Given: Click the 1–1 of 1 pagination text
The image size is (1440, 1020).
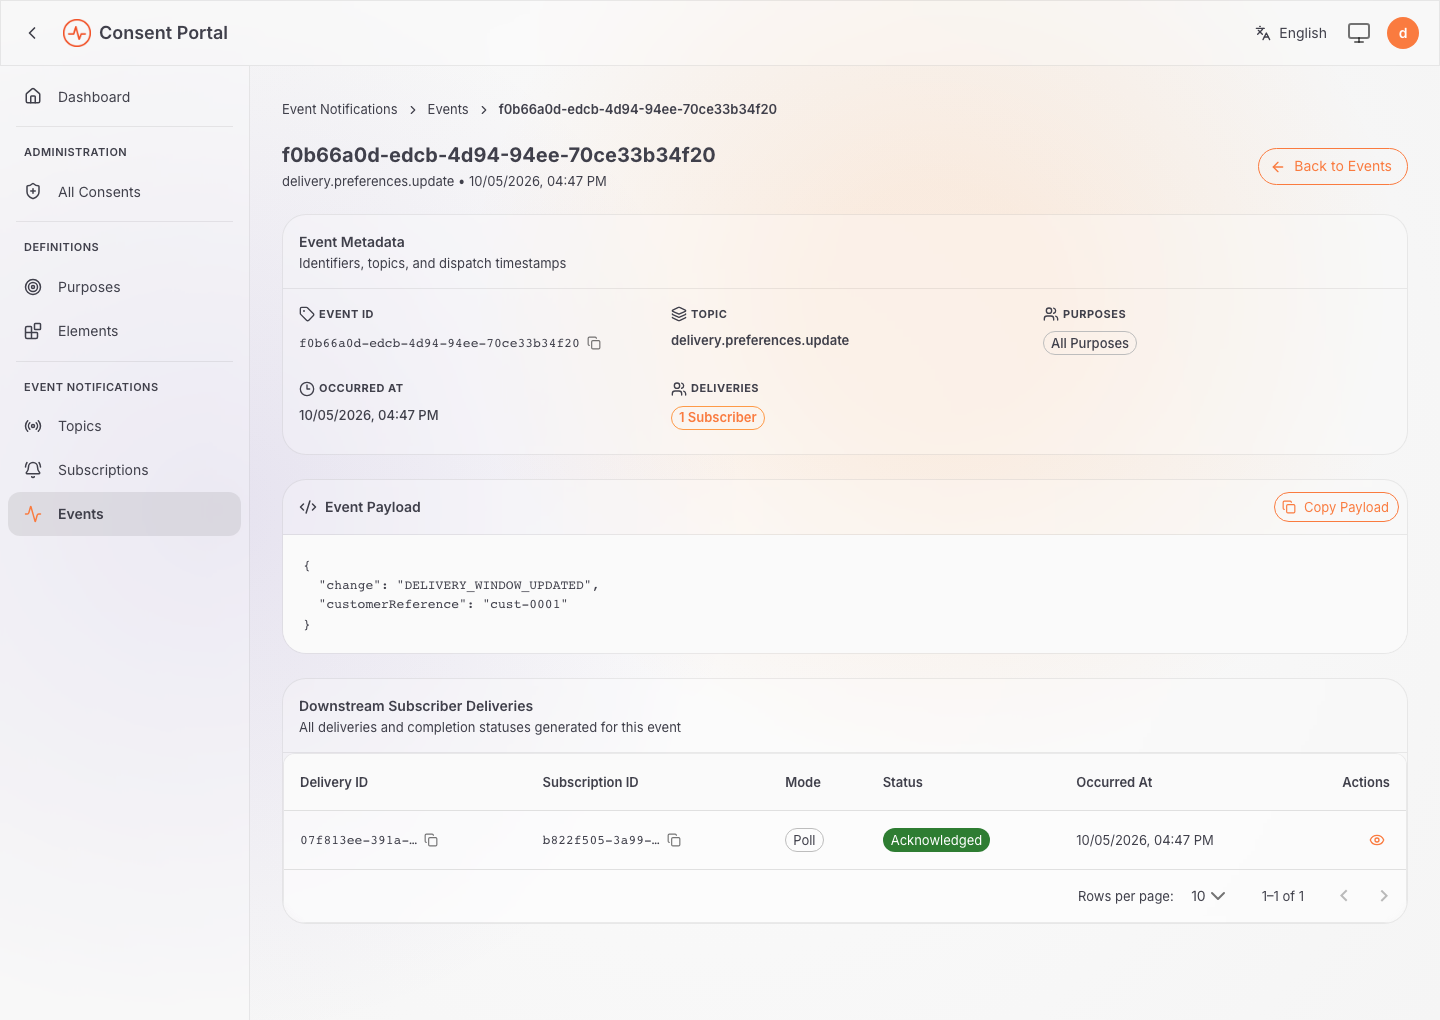Looking at the screenshot, I should [1283, 896].
